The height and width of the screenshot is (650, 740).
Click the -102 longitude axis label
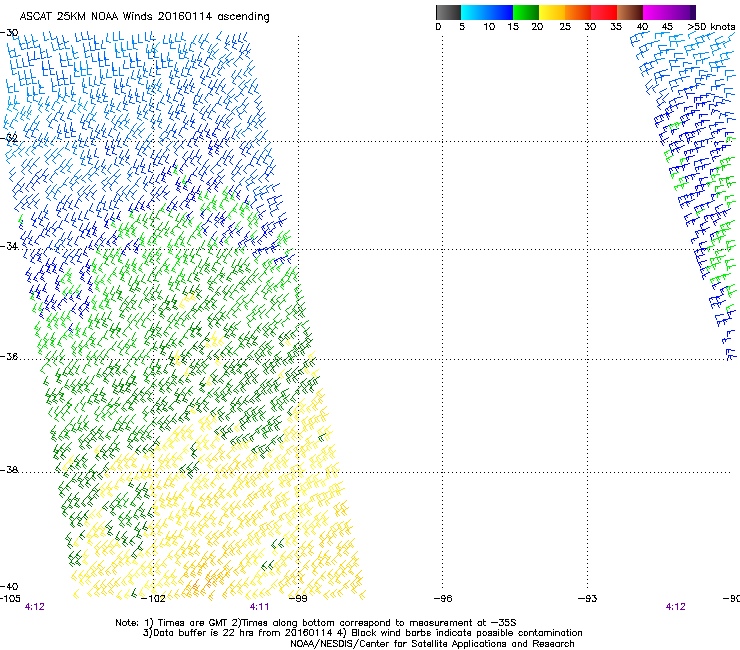pyautogui.click(x=153, y=599)
